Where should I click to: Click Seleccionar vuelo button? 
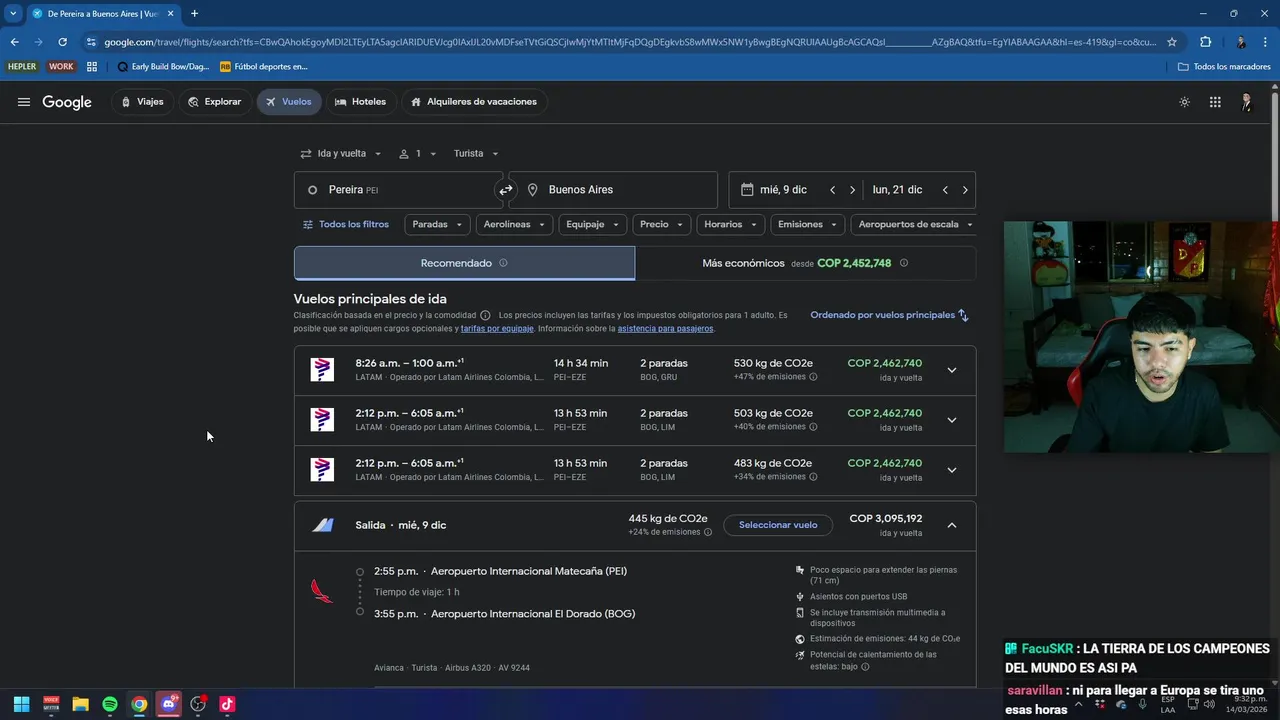(x=778, y=525)
